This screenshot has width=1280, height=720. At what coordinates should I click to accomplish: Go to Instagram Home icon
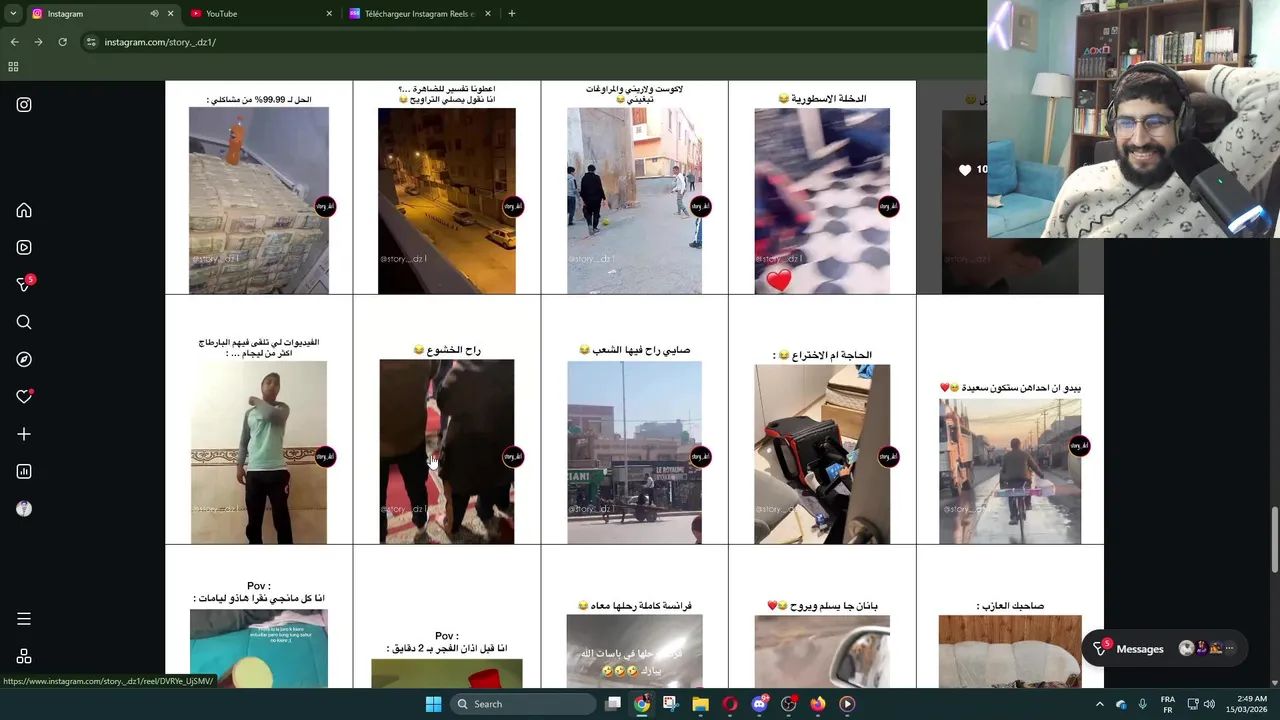click(24, 211)
